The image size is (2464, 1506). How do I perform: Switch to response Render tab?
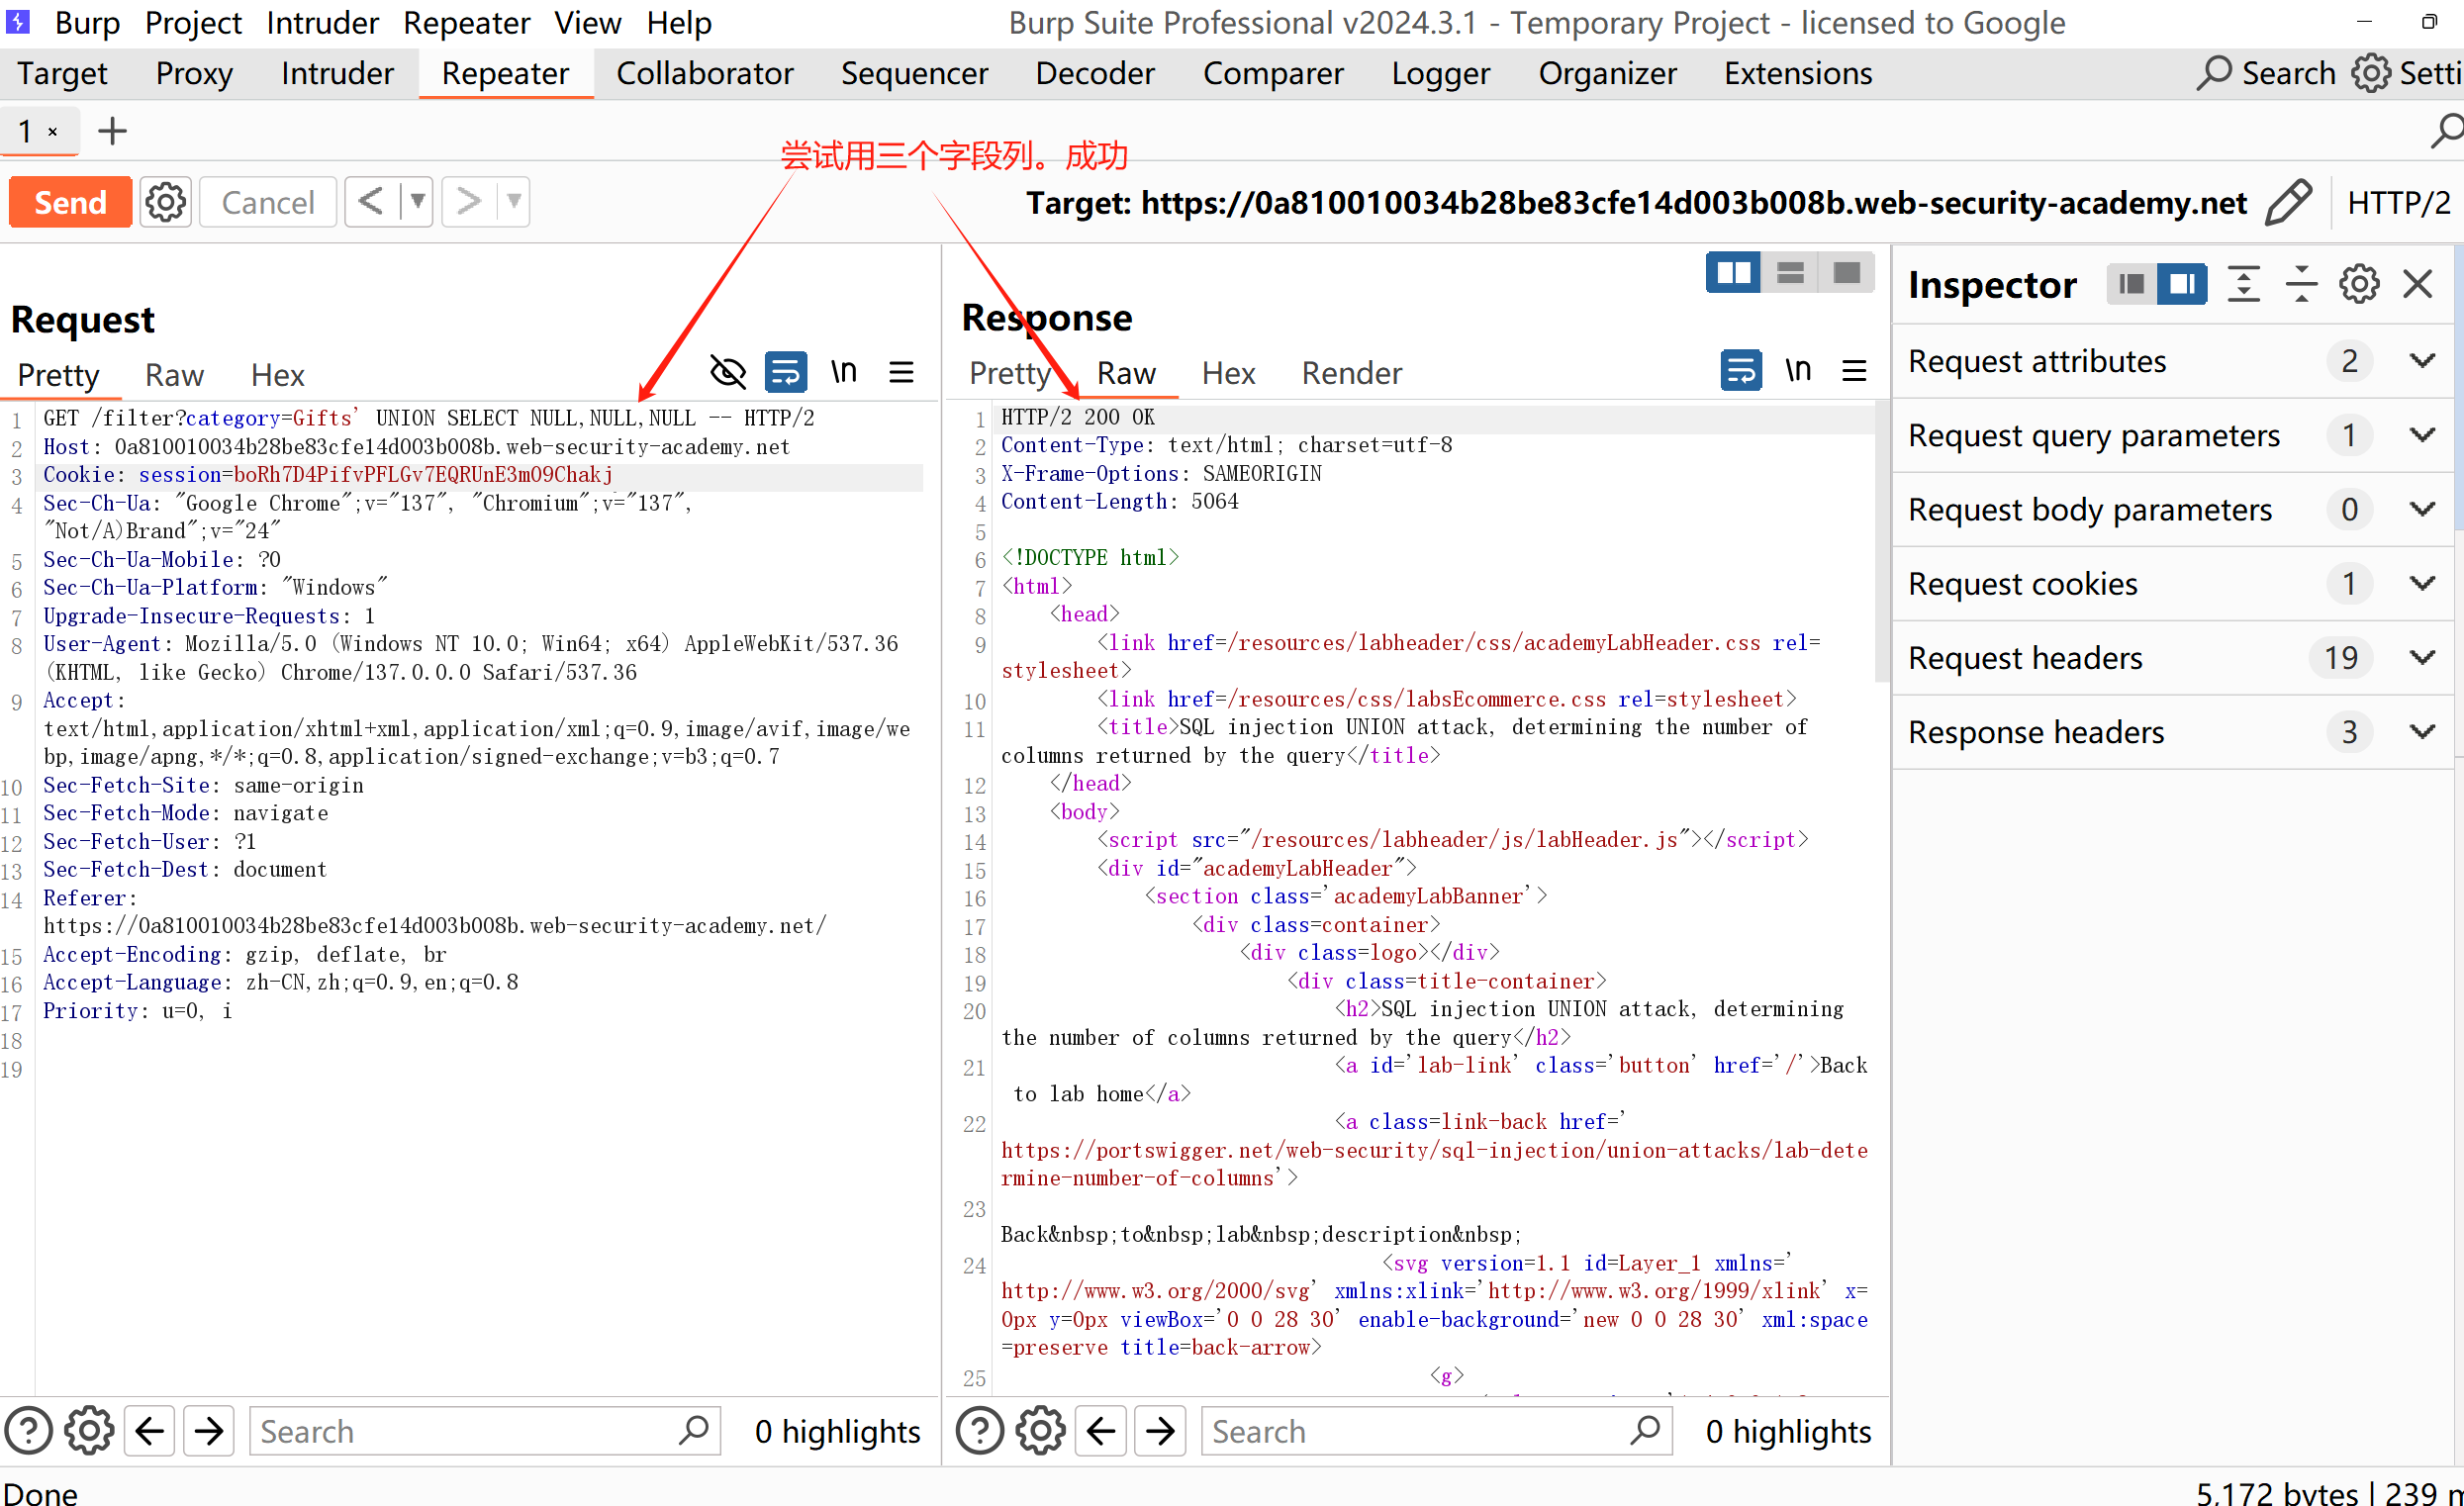[1351, 373]
